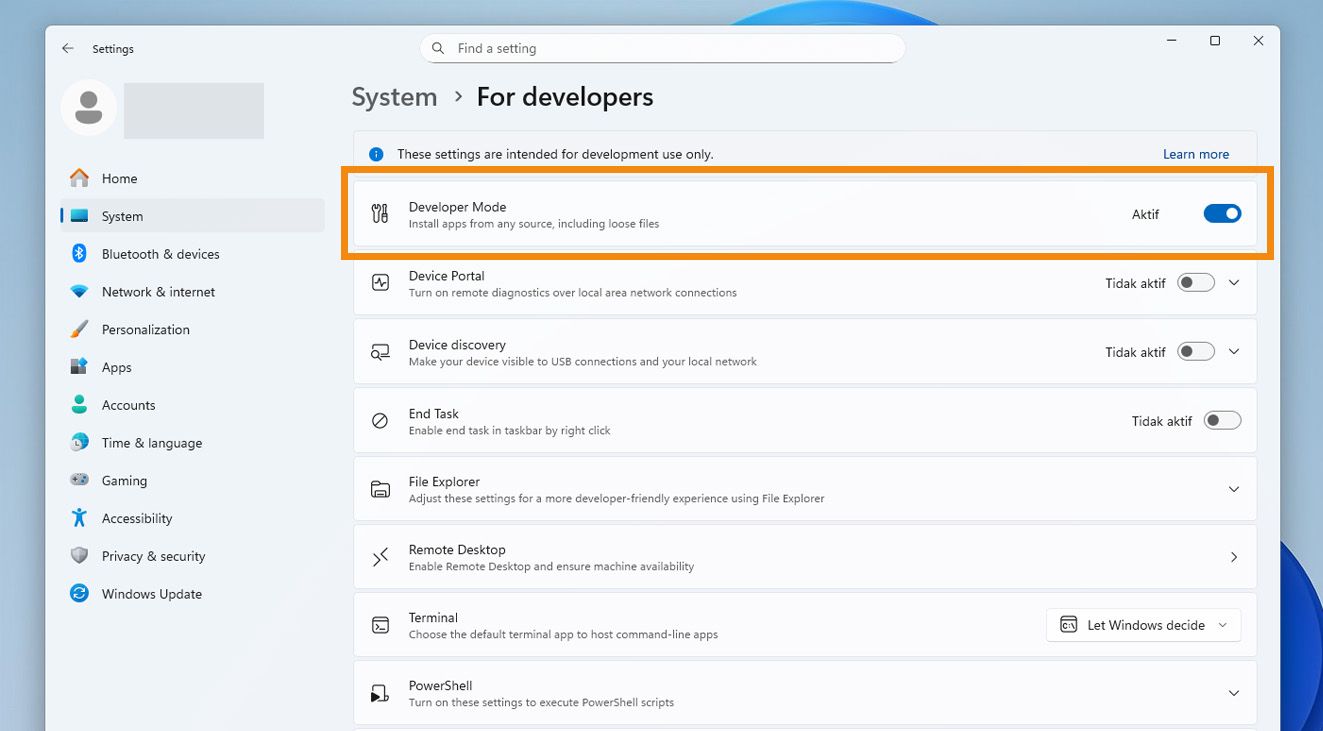Enable the Device discovery toggle
Image resolution: width=1323 pixels, height=731 pixels.
[x=1195, y=352]
